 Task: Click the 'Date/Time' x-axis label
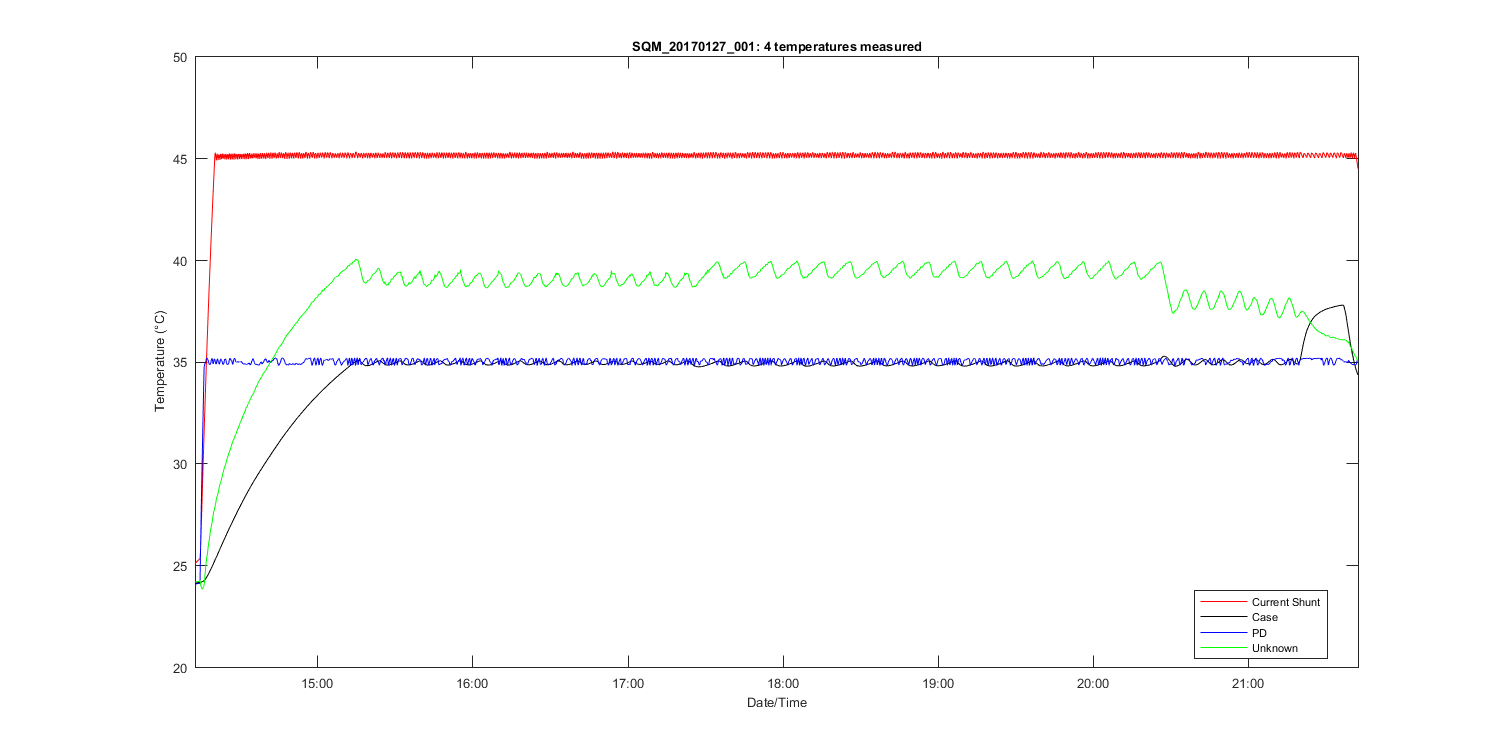(776, 703)
